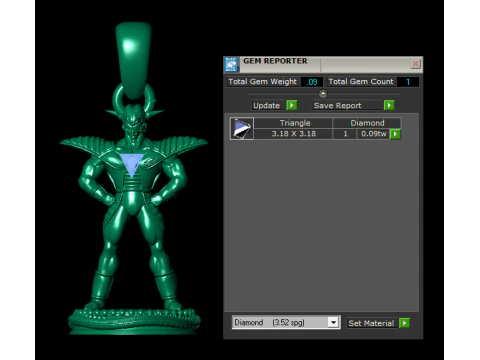Click the green arrow beside 0.09tw
The width and height of the screenshot is (480, 360).
(395, 134)
